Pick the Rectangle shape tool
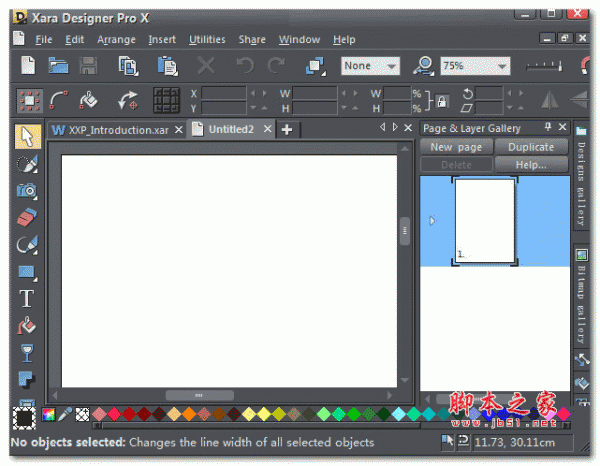Viewport: 600px width, 466px height. [27, 271]
